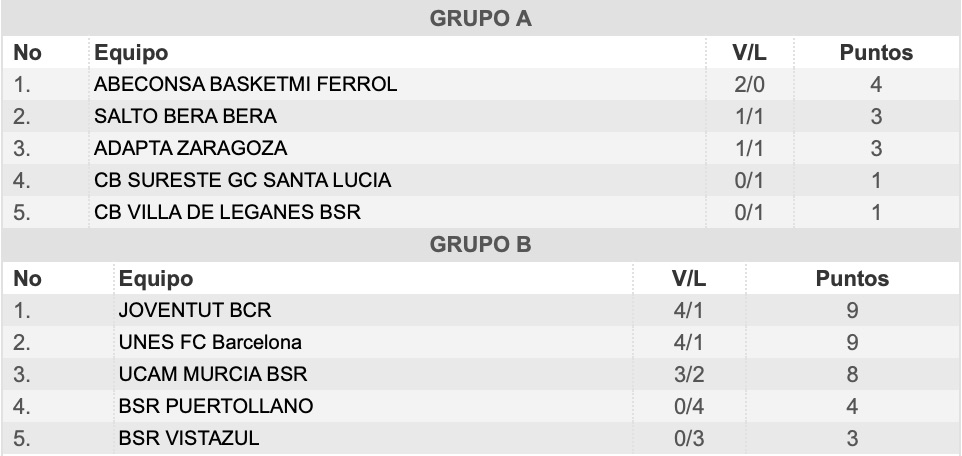Open CB VILLA DE LEGANES BSR
The height and width of the screenshot is (456, 962).
(x=227, y=212)
